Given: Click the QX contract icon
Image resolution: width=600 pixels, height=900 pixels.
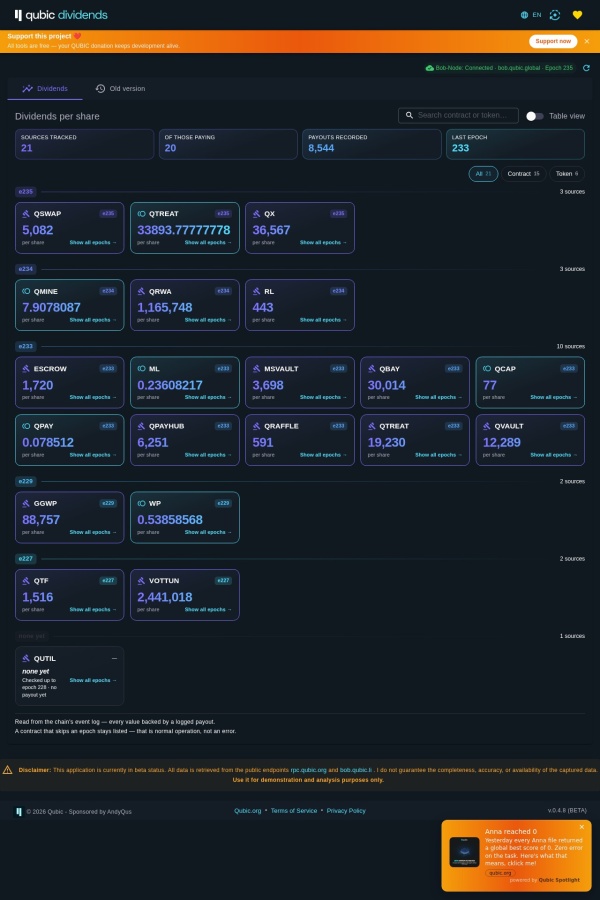Looking at the screenshot, I should [257, 214].
